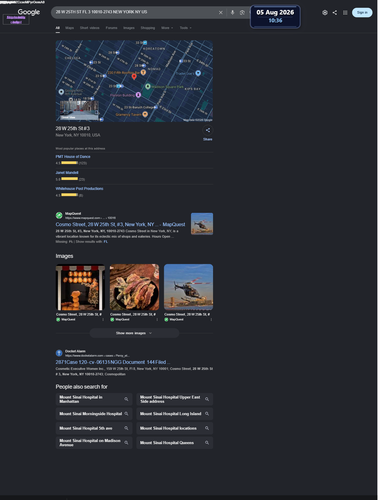Screen dimensions: 382x500
Task: Open the large helicopter image thumbnail
Action: (188, 287)
